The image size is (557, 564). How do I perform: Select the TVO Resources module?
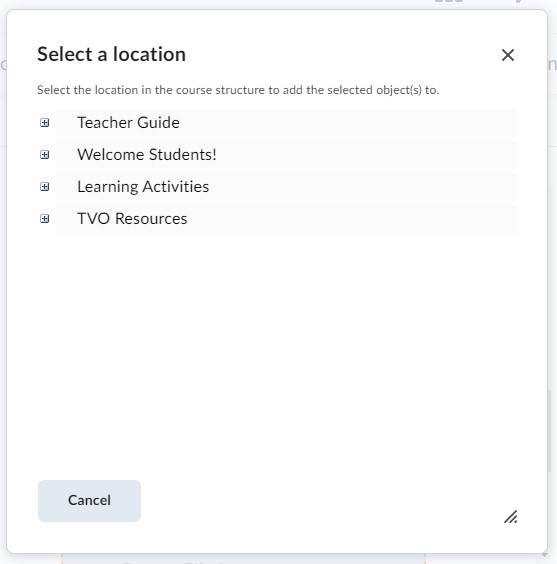click(x=132, y=219)
